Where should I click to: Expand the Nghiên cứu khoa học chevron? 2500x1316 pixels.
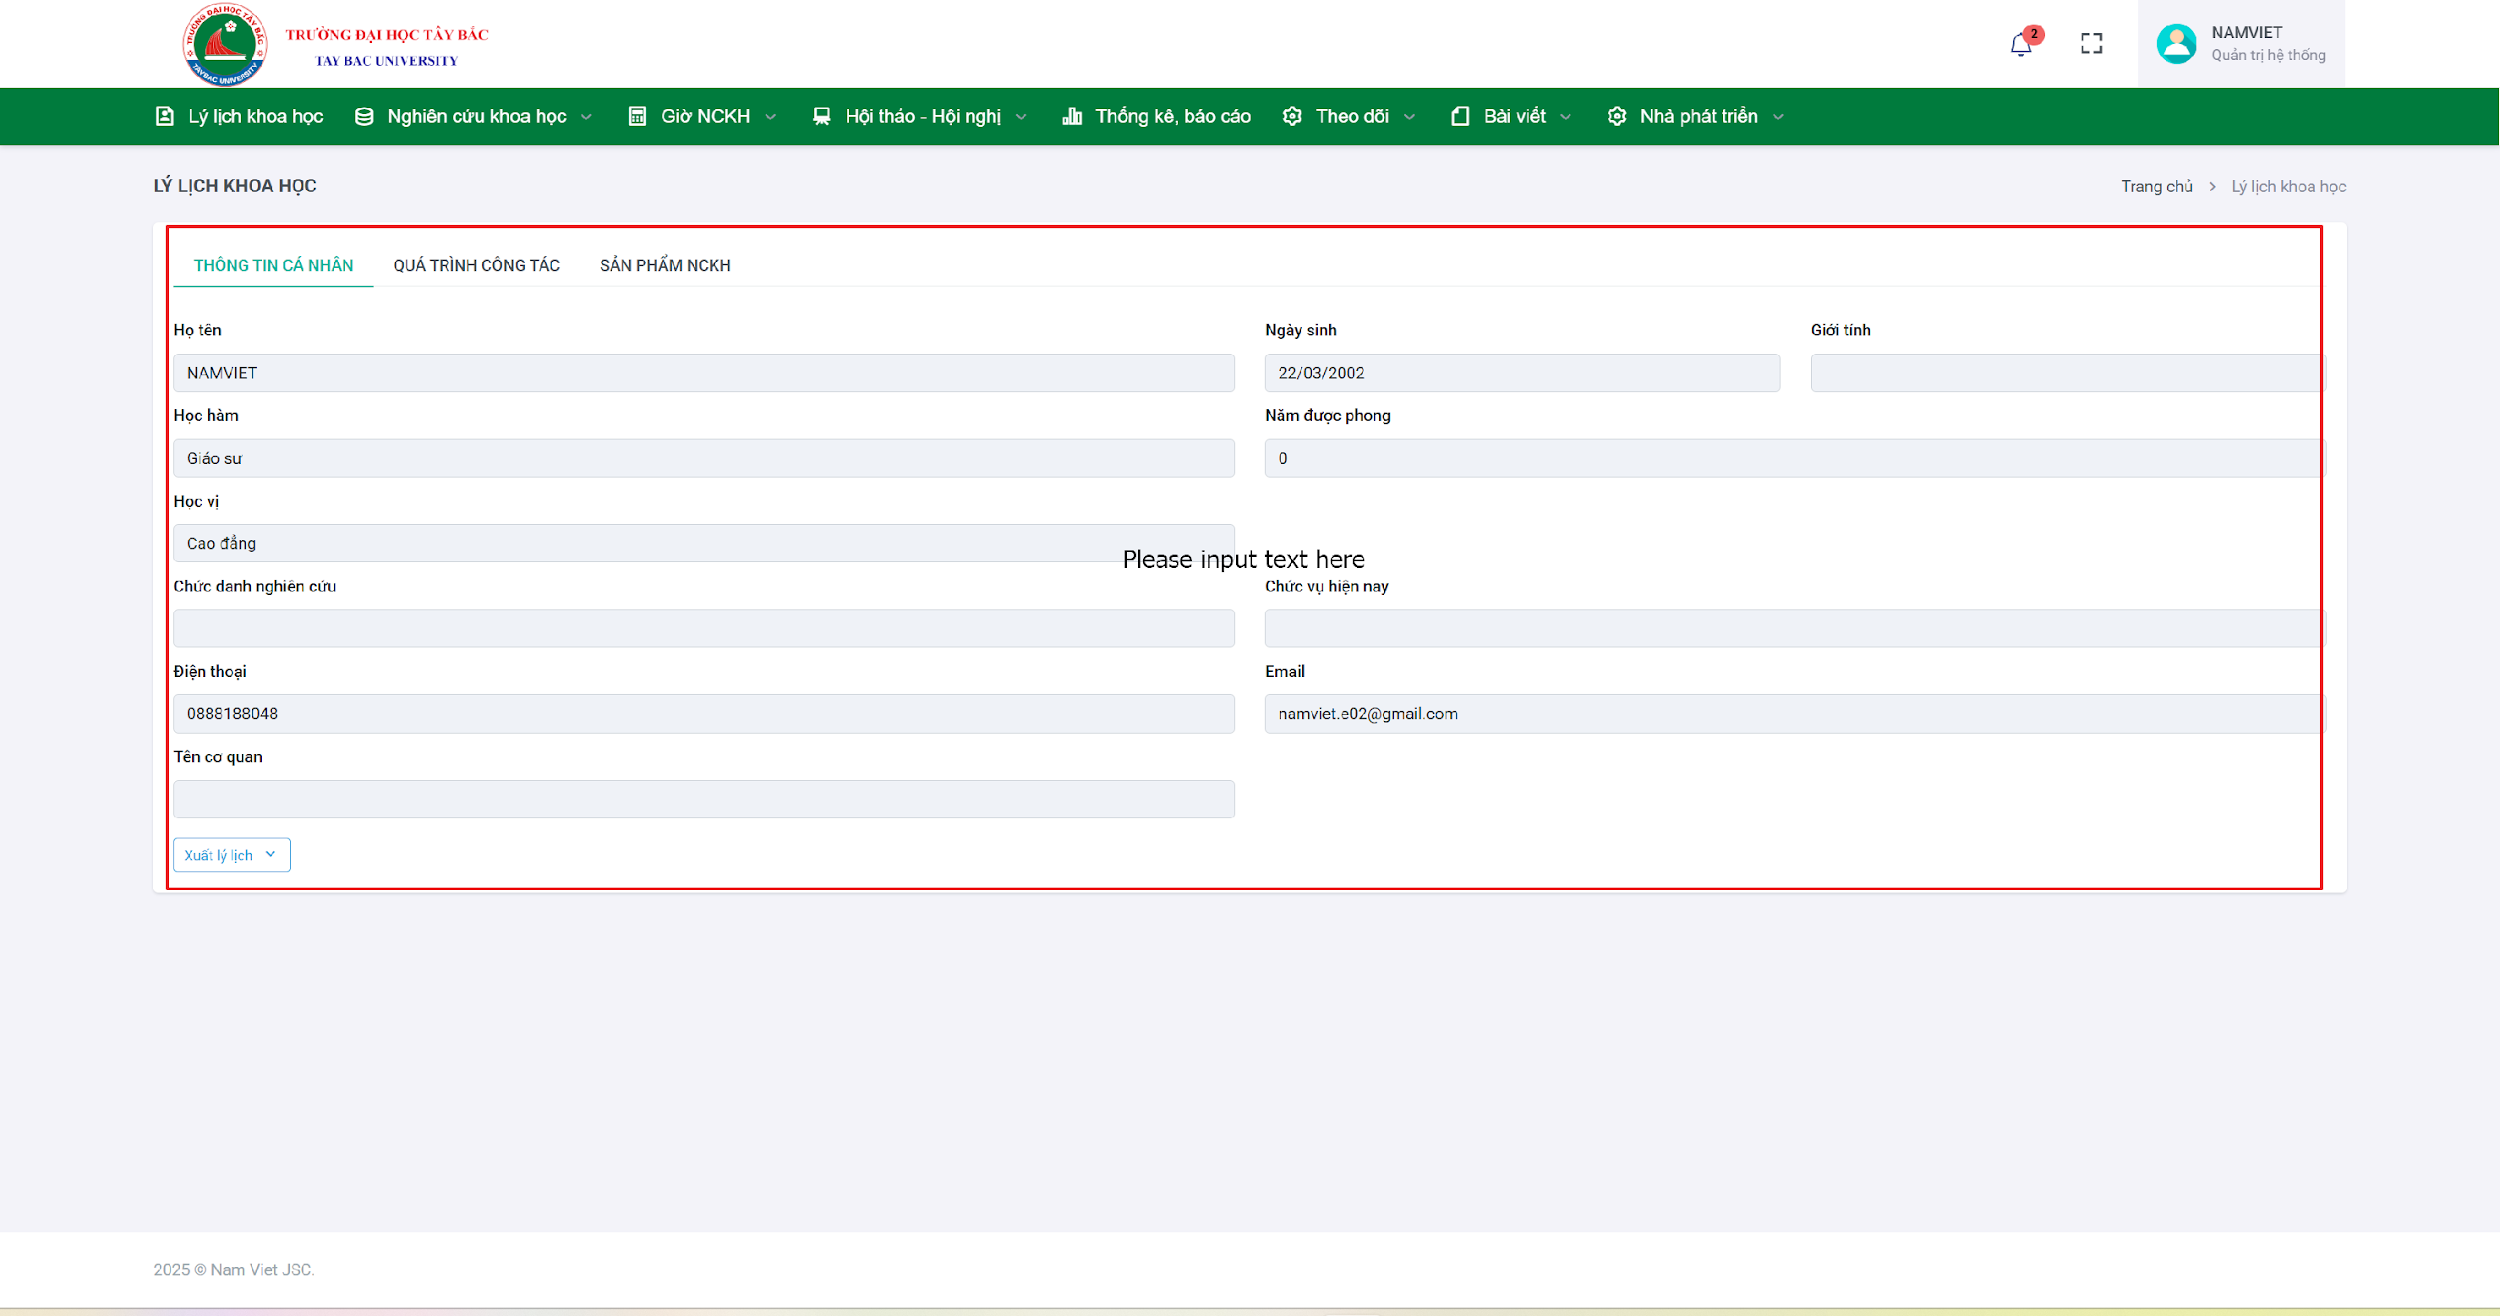pyautogui.click(x=587, y=117)
